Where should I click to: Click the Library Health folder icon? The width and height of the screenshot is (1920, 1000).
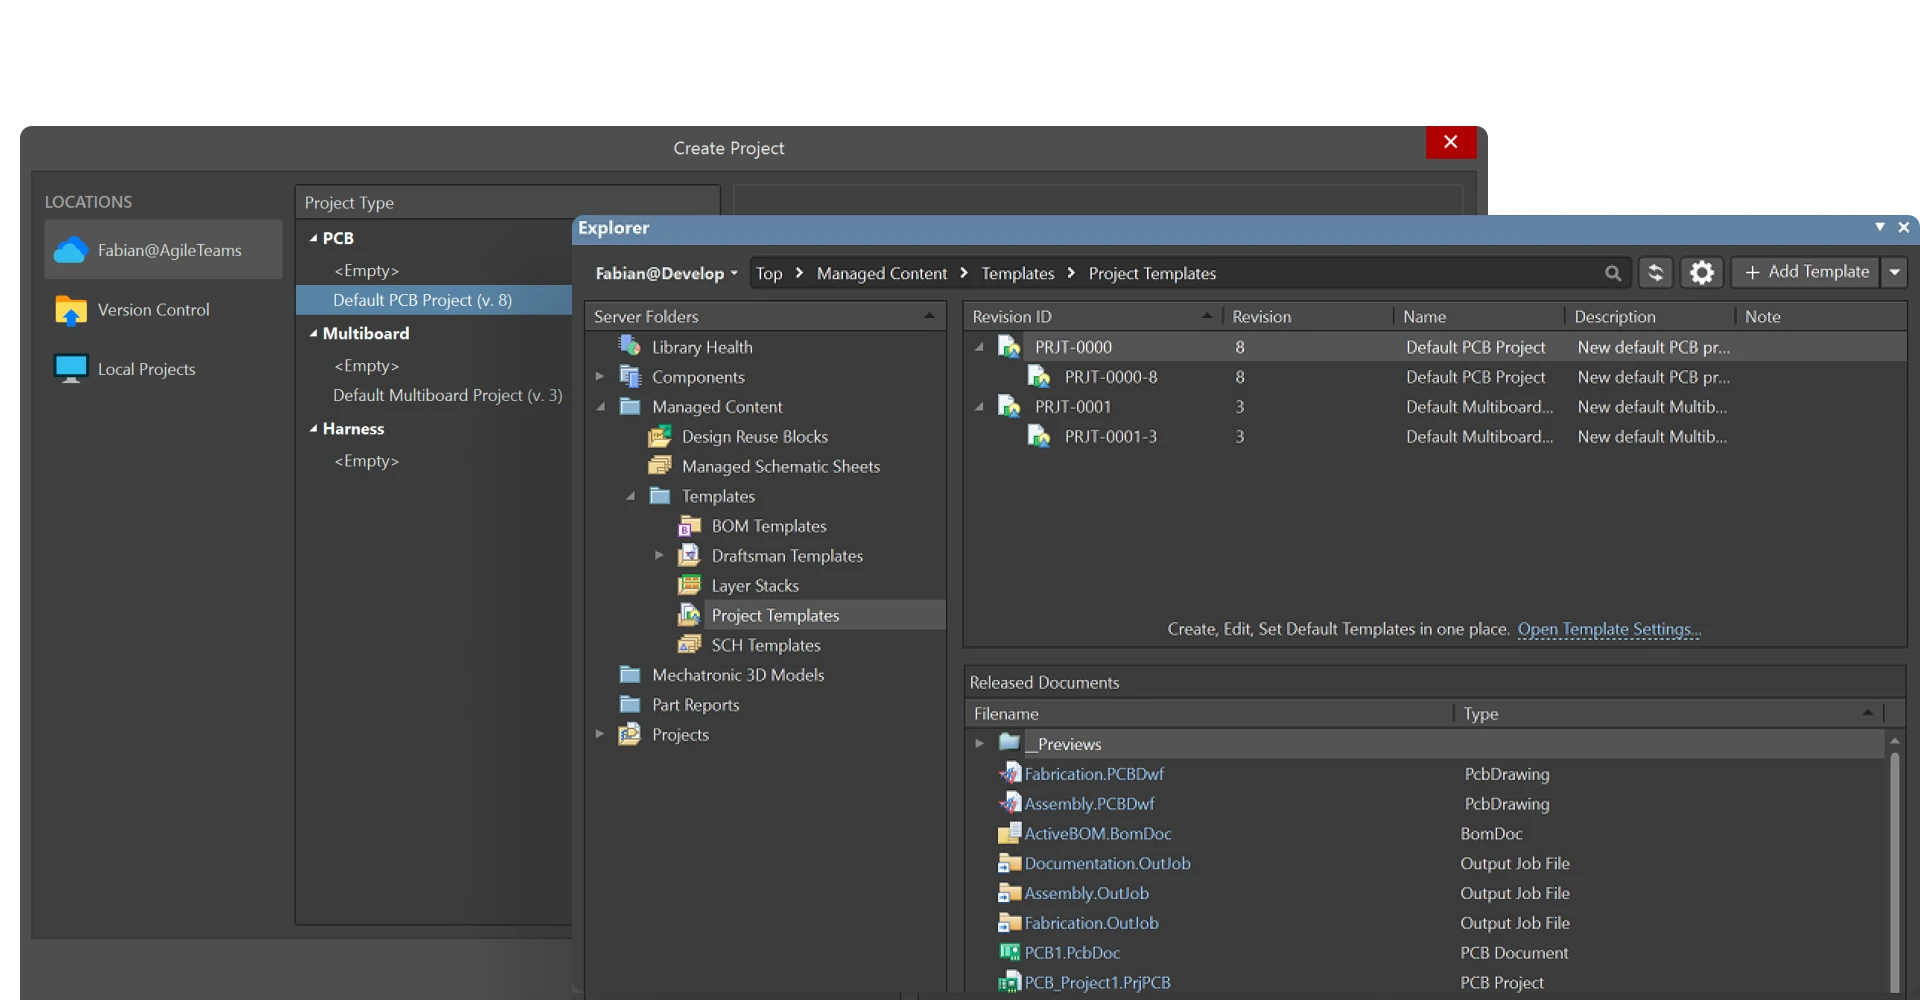[630, 346]
